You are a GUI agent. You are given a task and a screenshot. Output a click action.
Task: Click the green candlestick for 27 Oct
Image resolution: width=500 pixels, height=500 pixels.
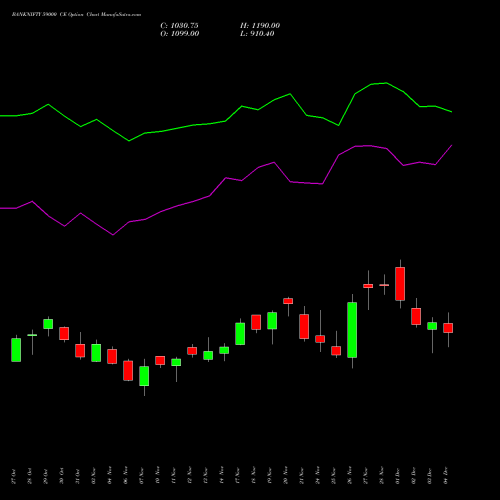coord(16,350)
